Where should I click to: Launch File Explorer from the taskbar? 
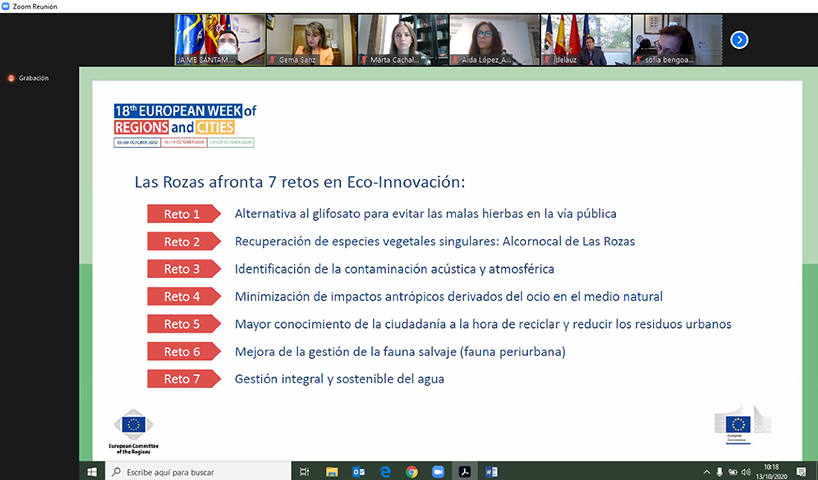(332, 471)
